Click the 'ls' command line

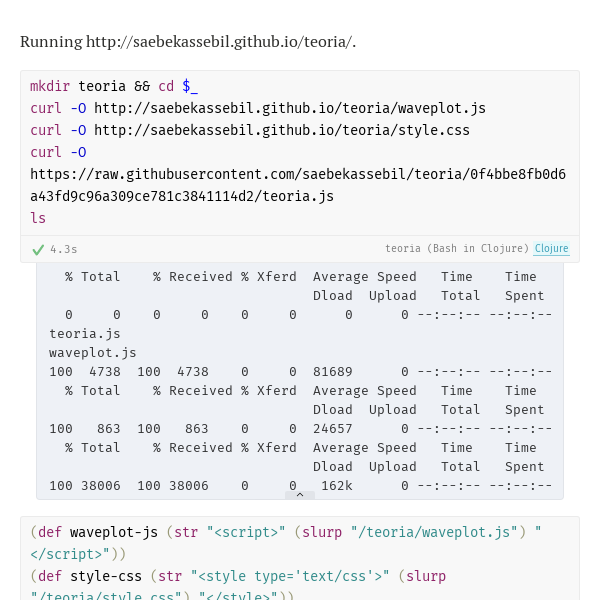[38, 218]
